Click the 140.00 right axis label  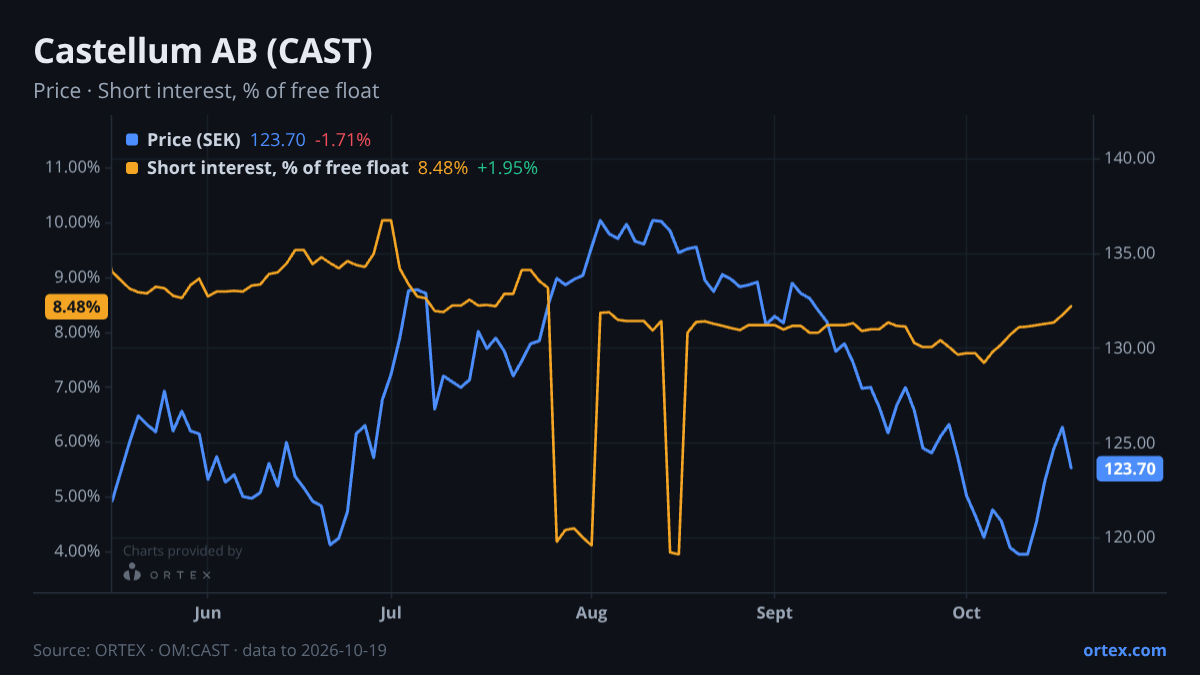click(1130, 158)
